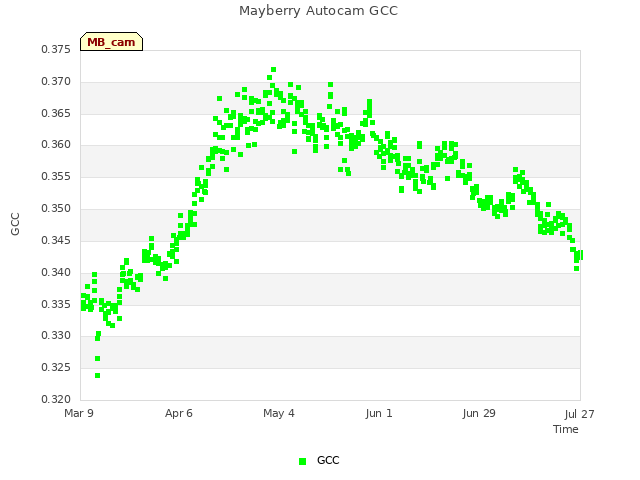Click the chart title Mayberry Autocam GCC
The width and height of the screenshot is (640, 480).
click(x=318, y=11)
